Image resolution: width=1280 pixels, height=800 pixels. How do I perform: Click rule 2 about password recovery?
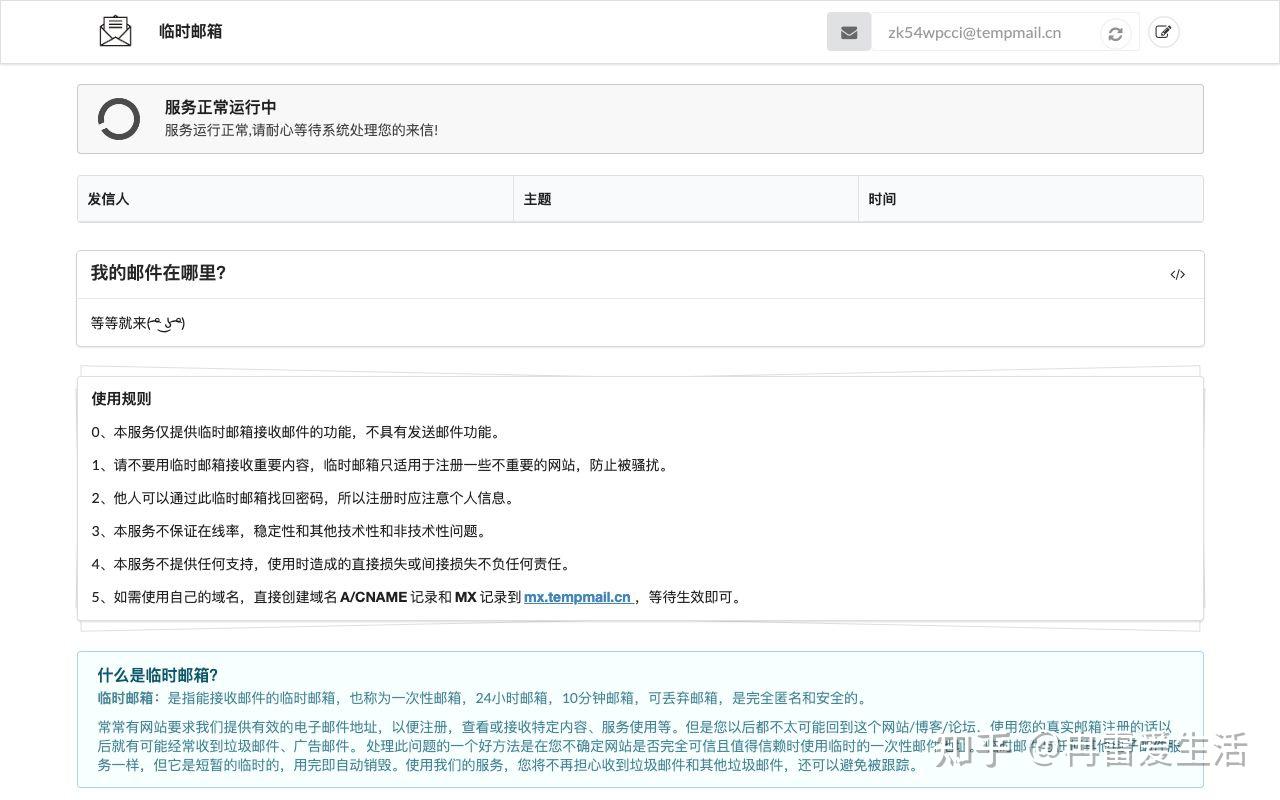tap(303, 498)
